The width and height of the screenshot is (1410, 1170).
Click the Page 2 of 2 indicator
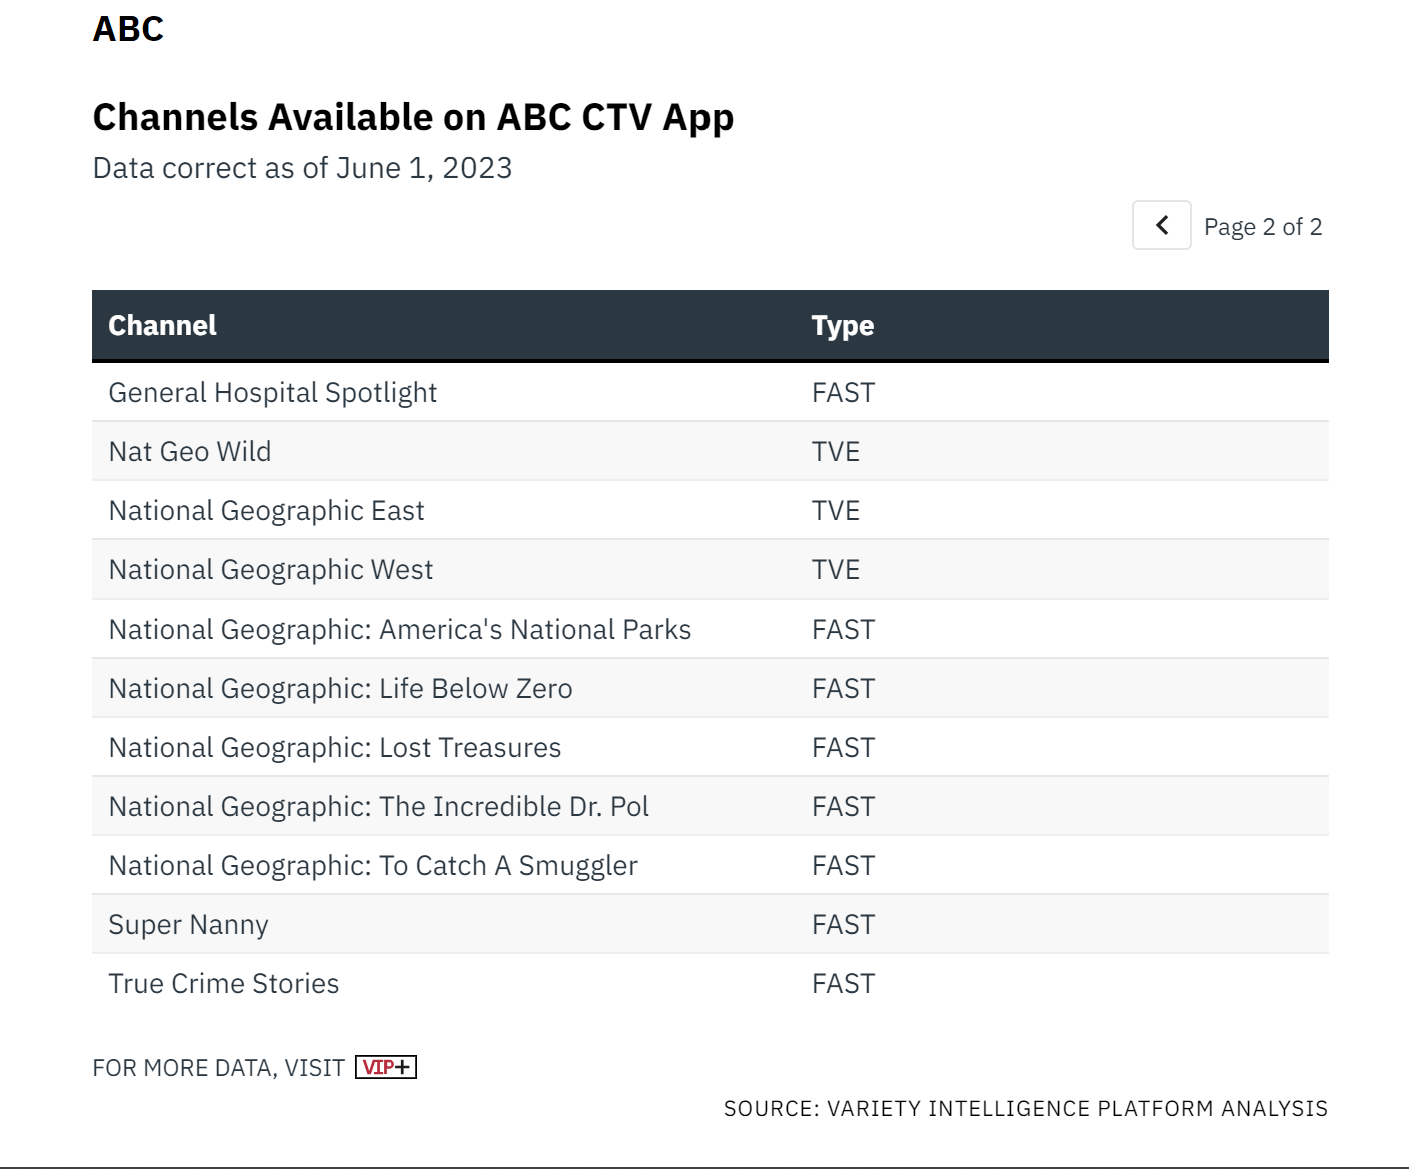[x=1263, y=227]
